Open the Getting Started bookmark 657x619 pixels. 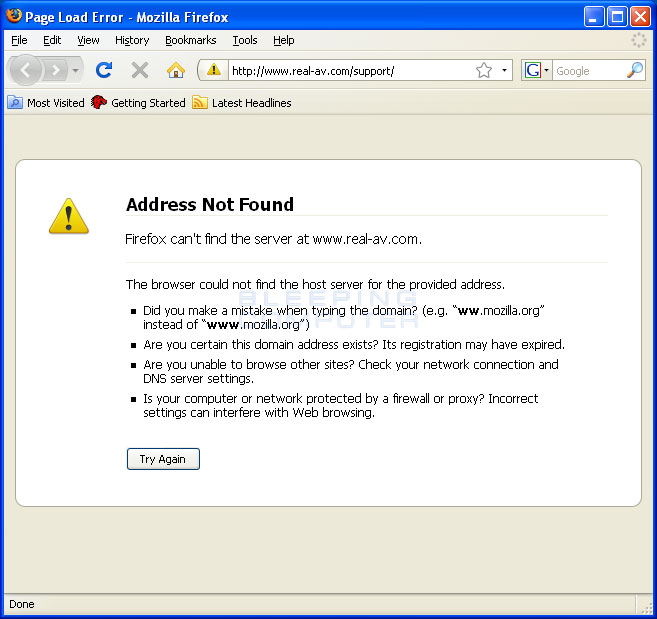(138, 103)
